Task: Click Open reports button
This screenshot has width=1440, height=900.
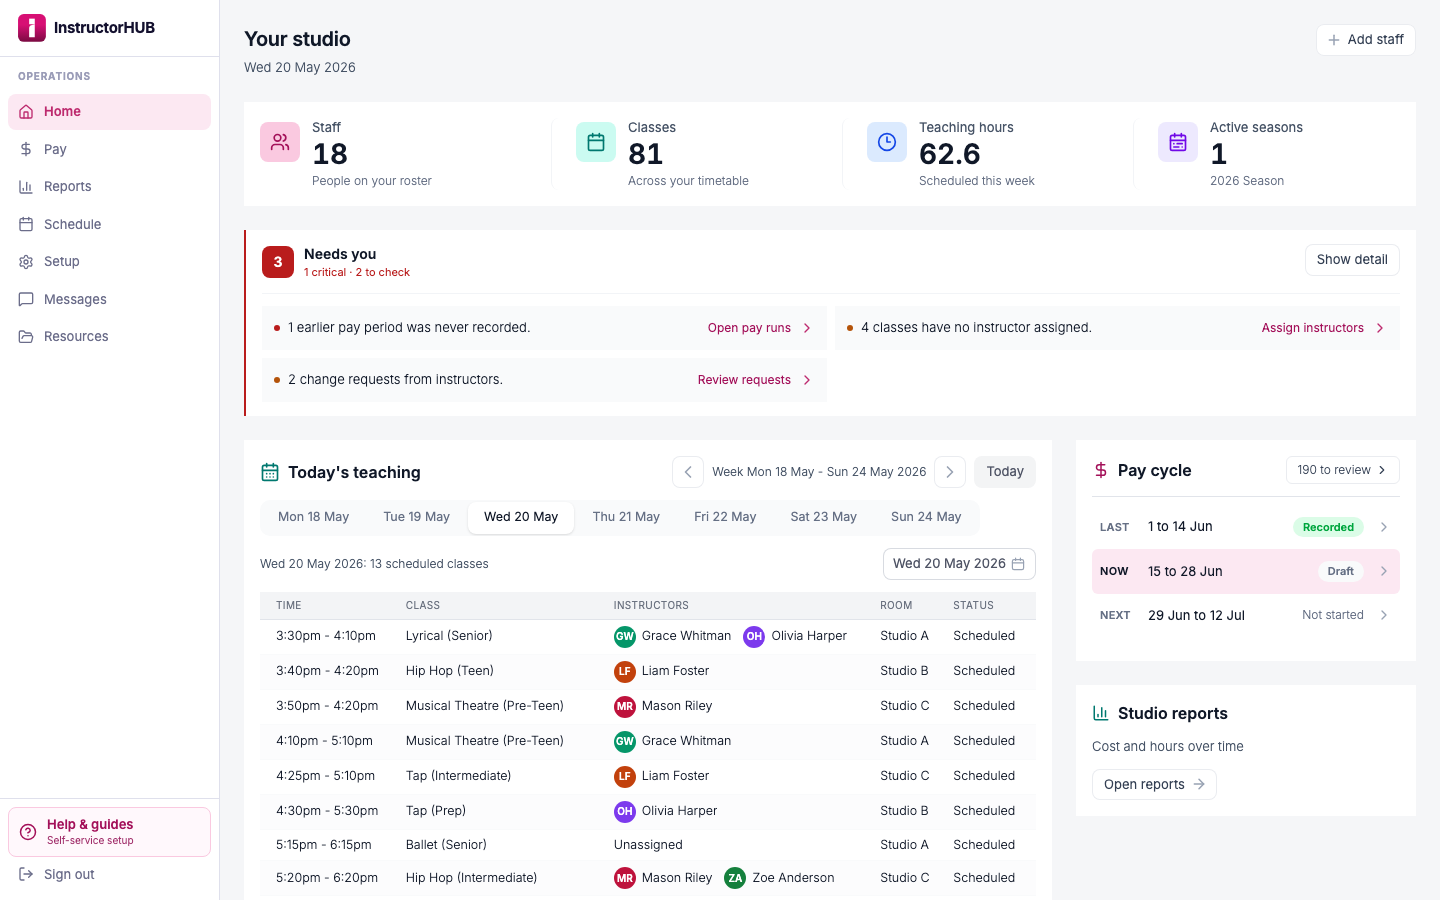Action: pos(1154,785)
